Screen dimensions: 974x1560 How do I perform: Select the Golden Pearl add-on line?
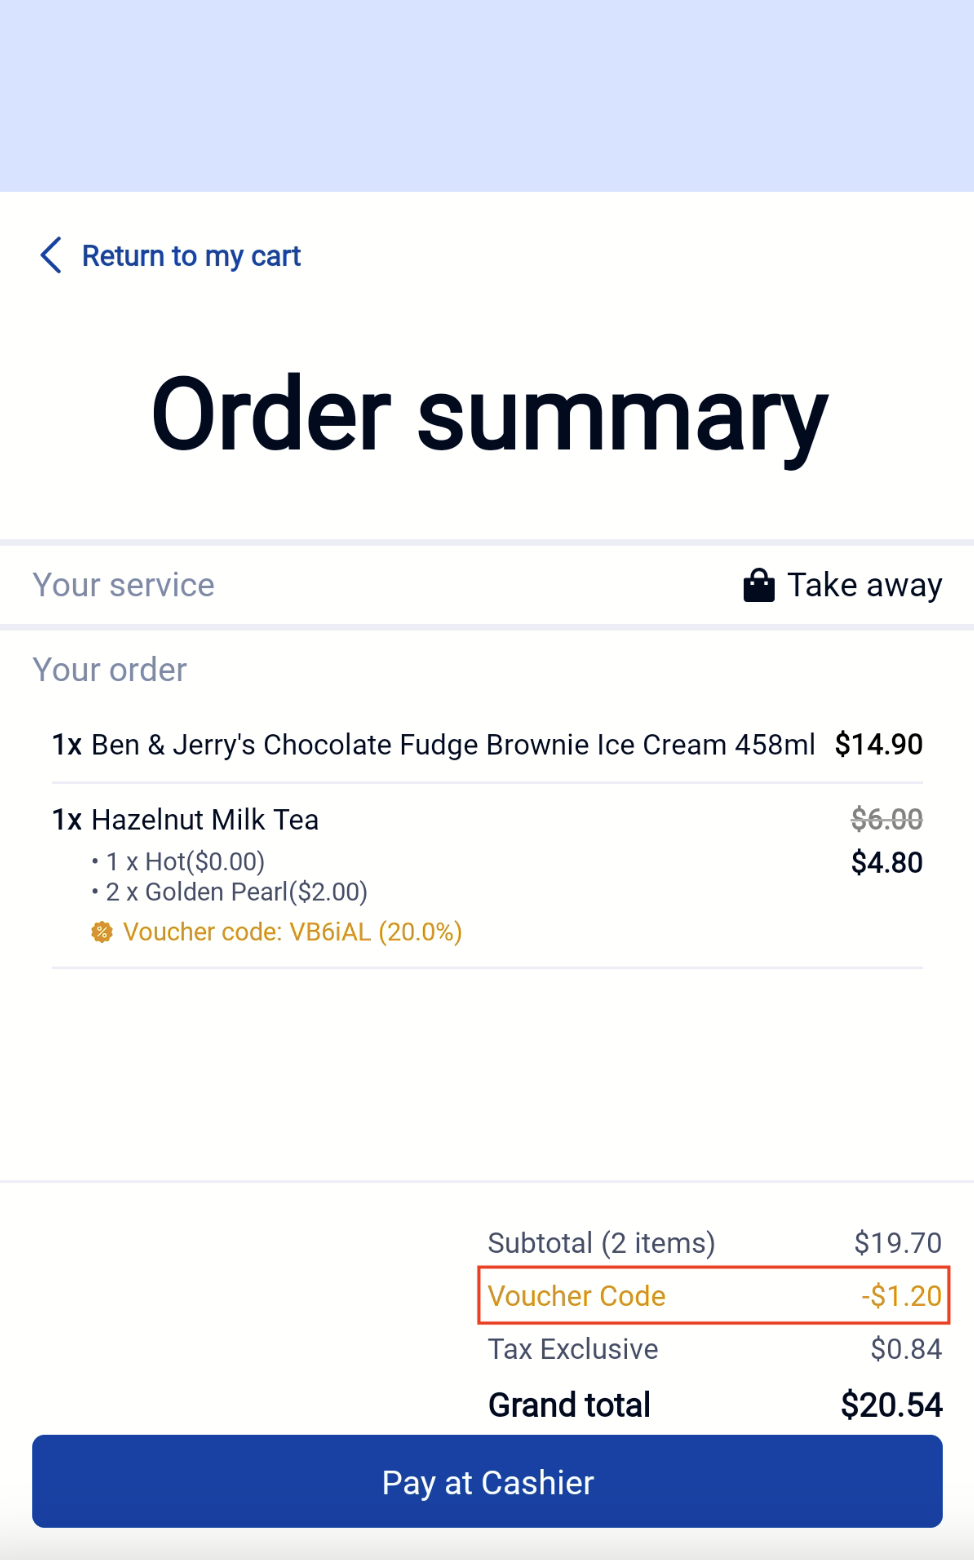(236, 892)
